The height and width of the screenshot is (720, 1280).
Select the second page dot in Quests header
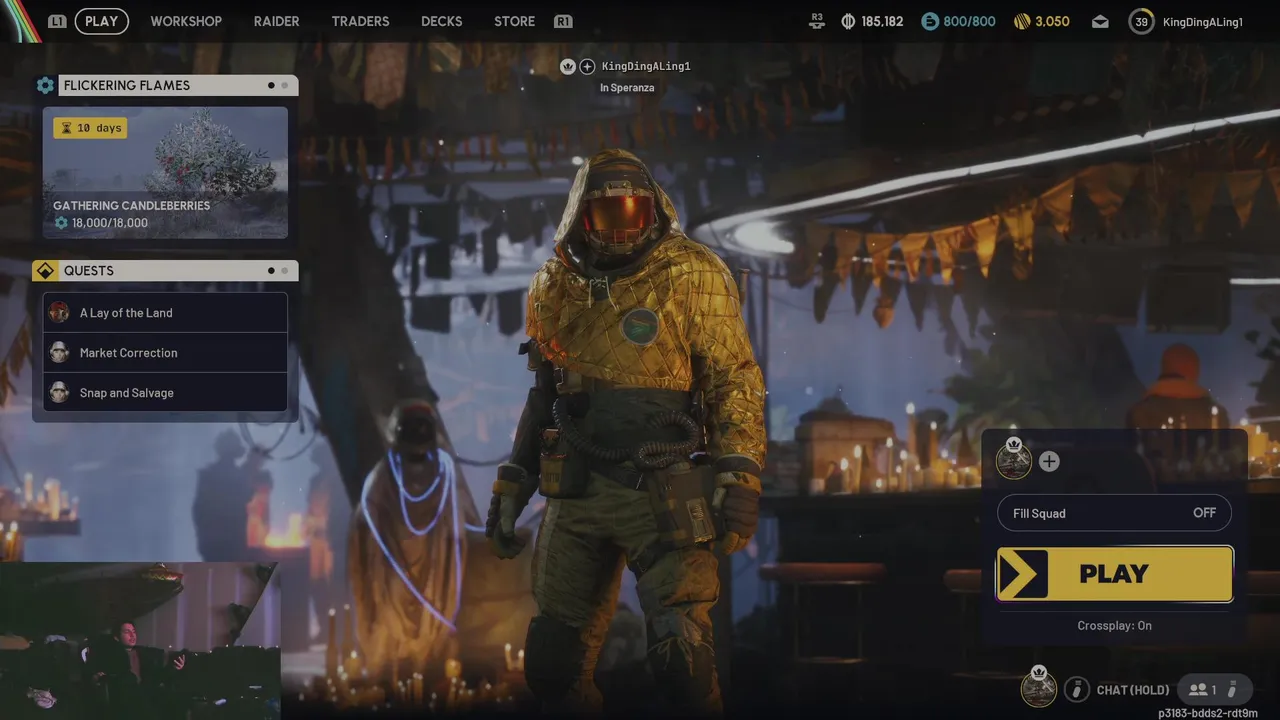point(284,271)
